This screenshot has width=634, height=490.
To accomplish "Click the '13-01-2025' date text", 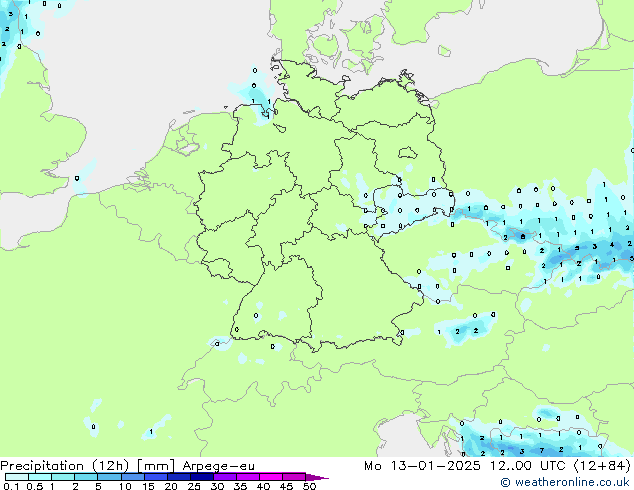I will point(435,466).
